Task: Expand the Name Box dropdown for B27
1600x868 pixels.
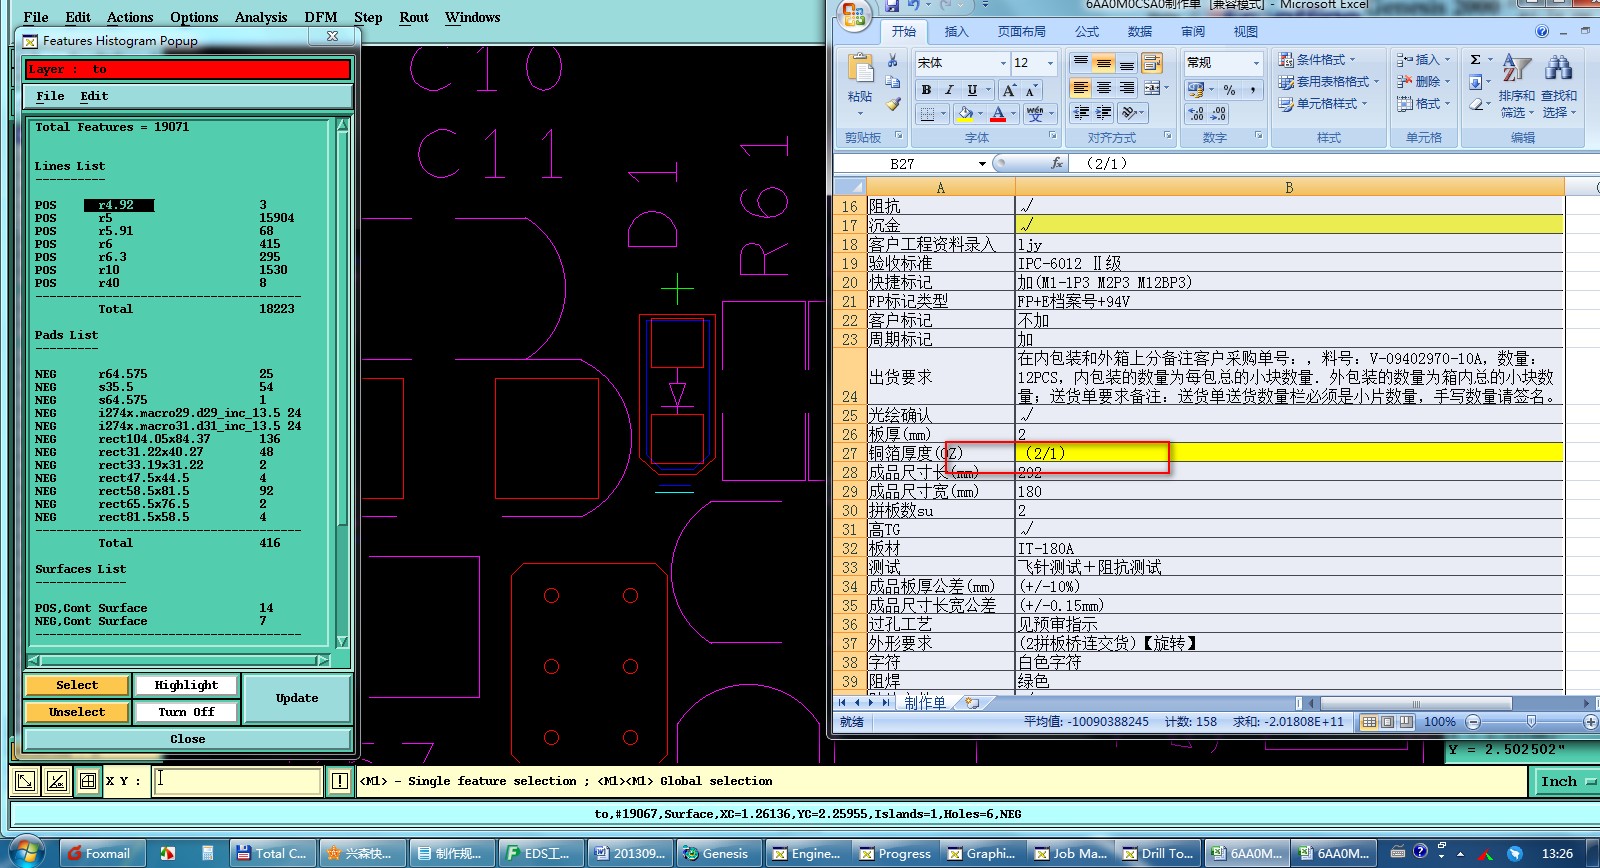Action: click(982, 164)
